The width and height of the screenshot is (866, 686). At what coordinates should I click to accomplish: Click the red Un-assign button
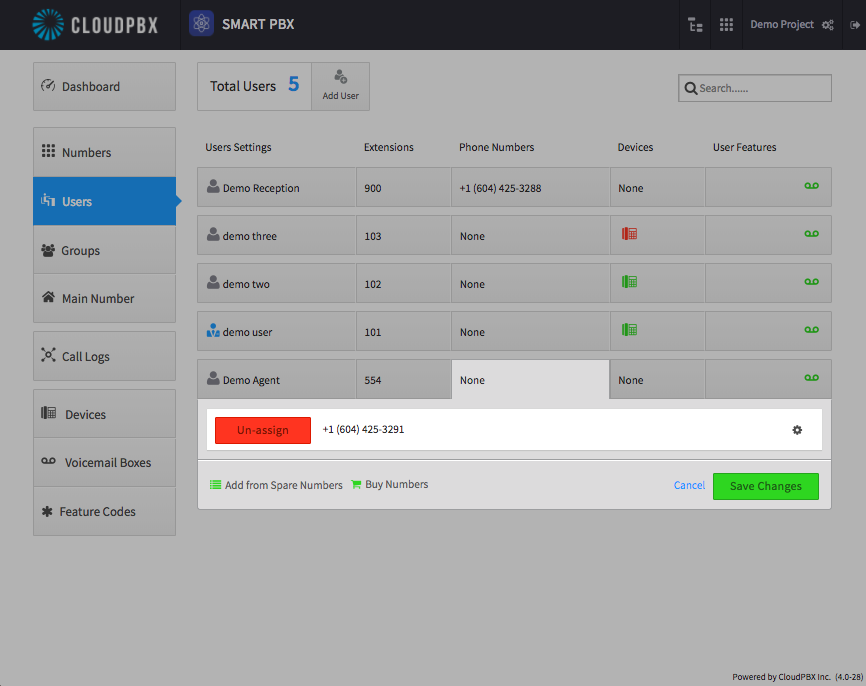(263, 430)
